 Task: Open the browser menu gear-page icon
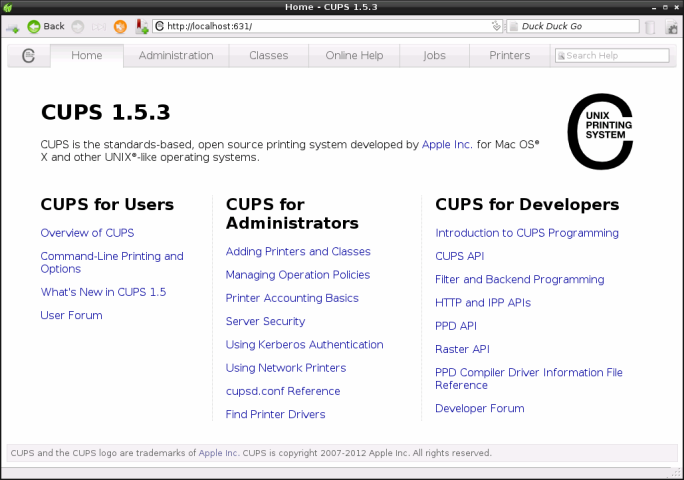click(672, 27)
